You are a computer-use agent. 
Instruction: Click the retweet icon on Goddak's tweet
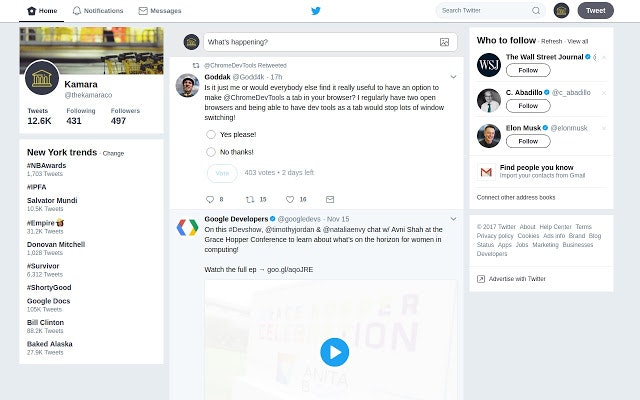tap(250, 199)
